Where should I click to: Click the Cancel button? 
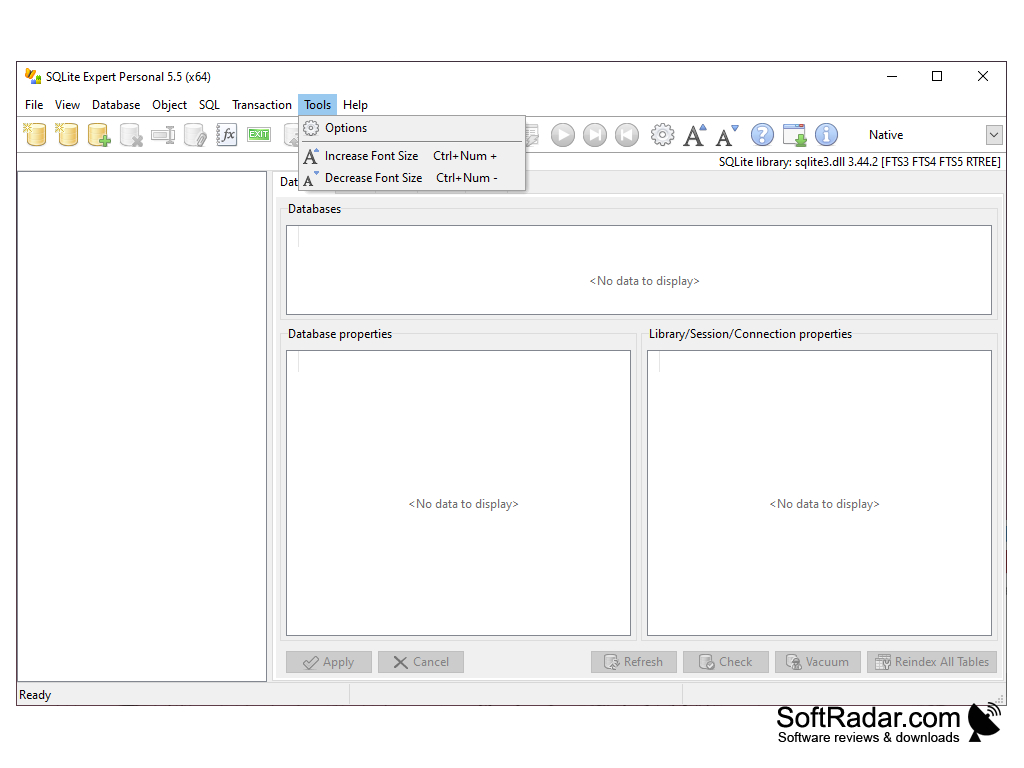(x=421, y=662)
